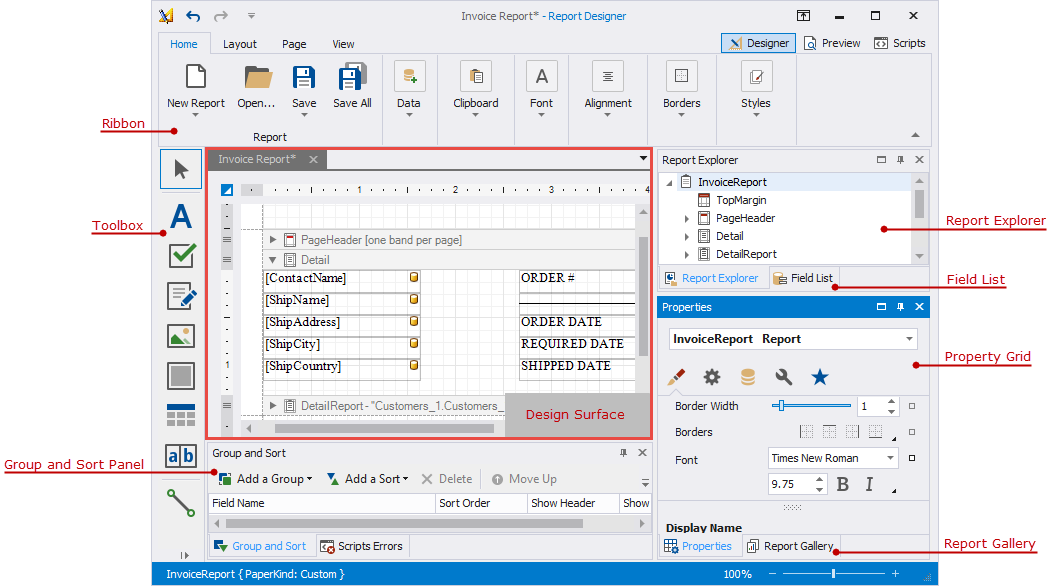1053x586 pixels.
Task: Adjust the Border Width slider
Action: coord(781,406)
